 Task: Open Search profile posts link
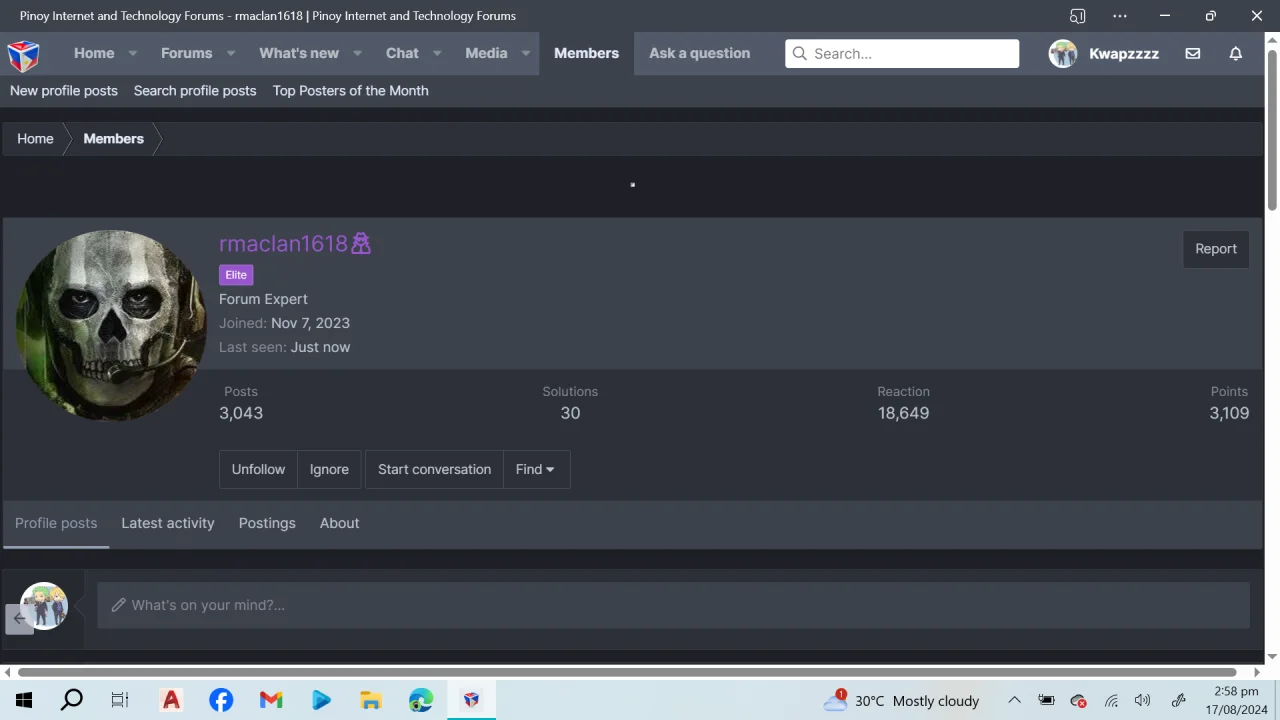[x=195, y=91]
